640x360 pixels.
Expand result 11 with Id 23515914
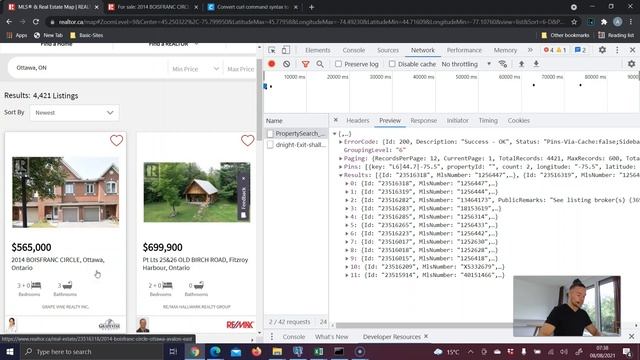pyautogui.click(x=347, y=275)
